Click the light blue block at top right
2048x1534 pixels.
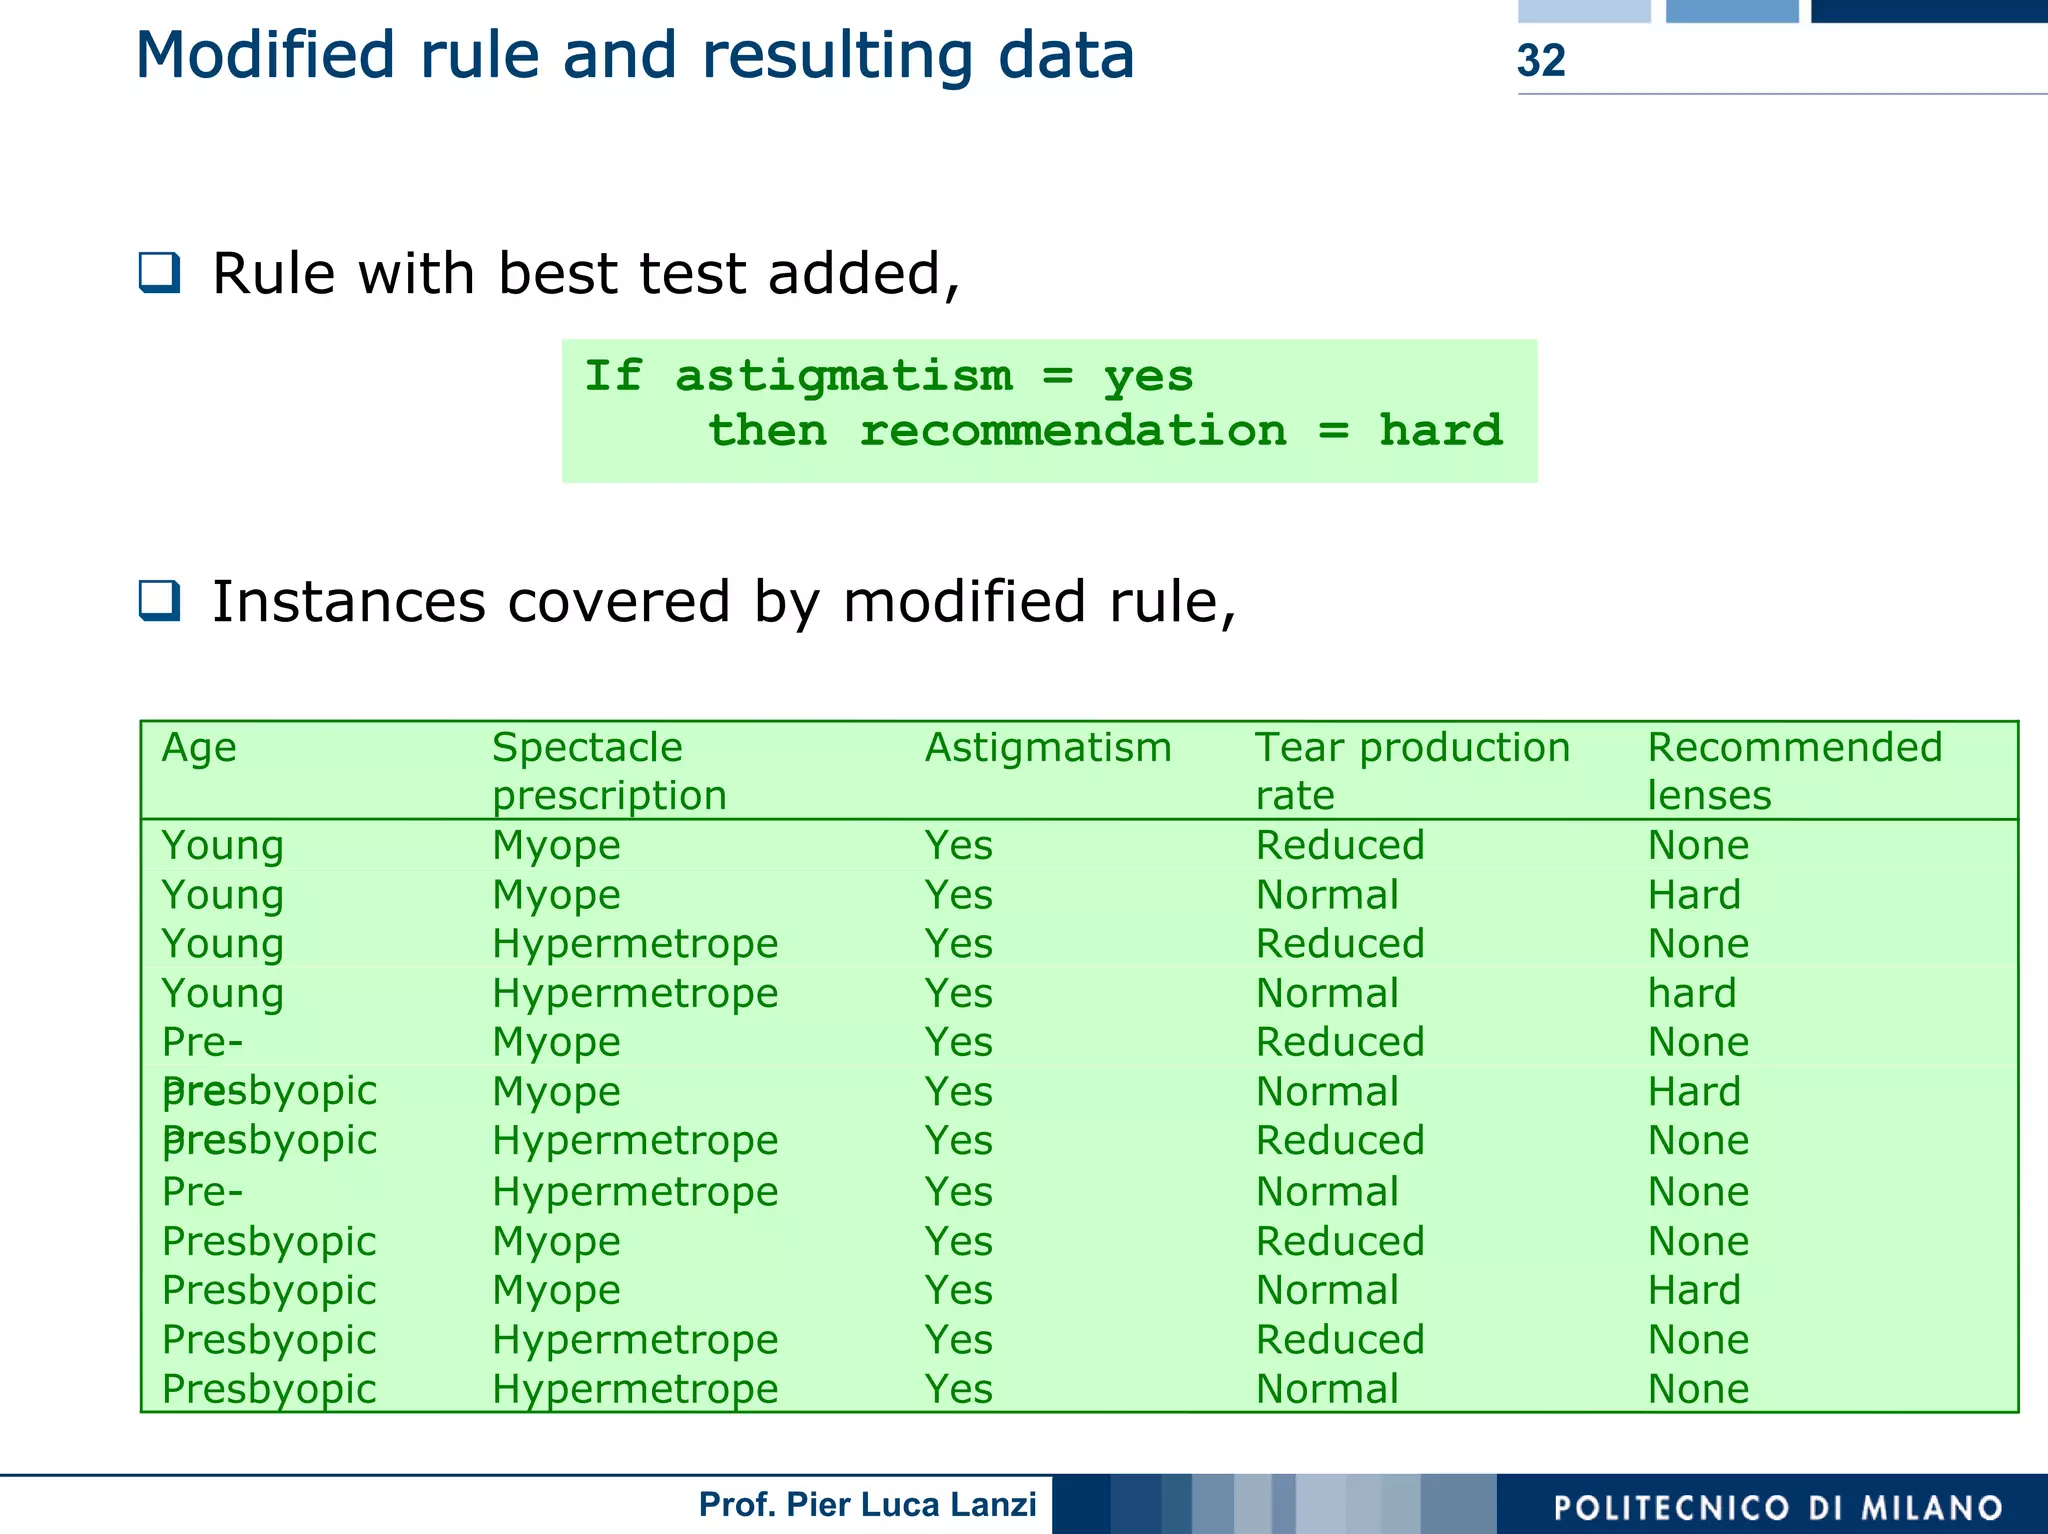(x=1583, y=10)
